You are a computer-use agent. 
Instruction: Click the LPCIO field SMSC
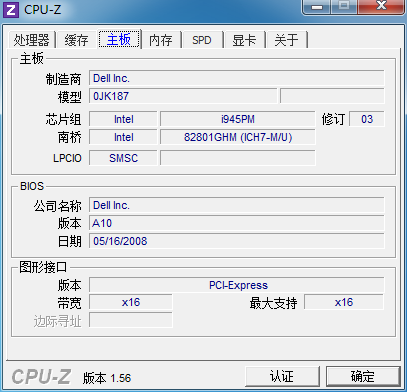[x=123, y=158]
